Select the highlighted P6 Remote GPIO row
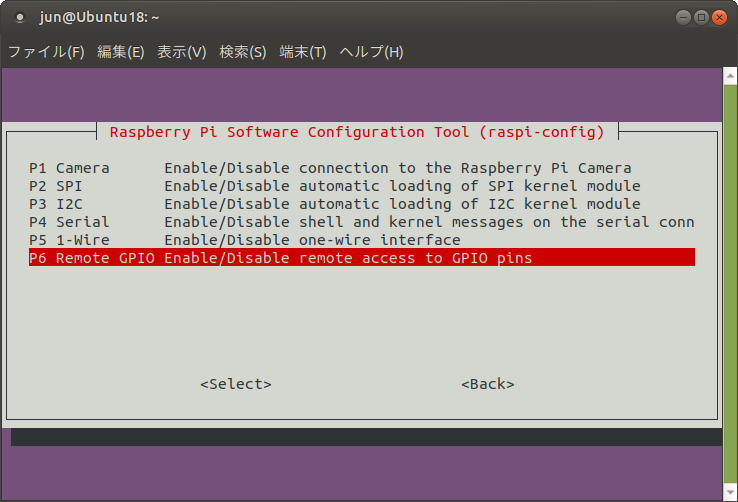 (362, 257)
